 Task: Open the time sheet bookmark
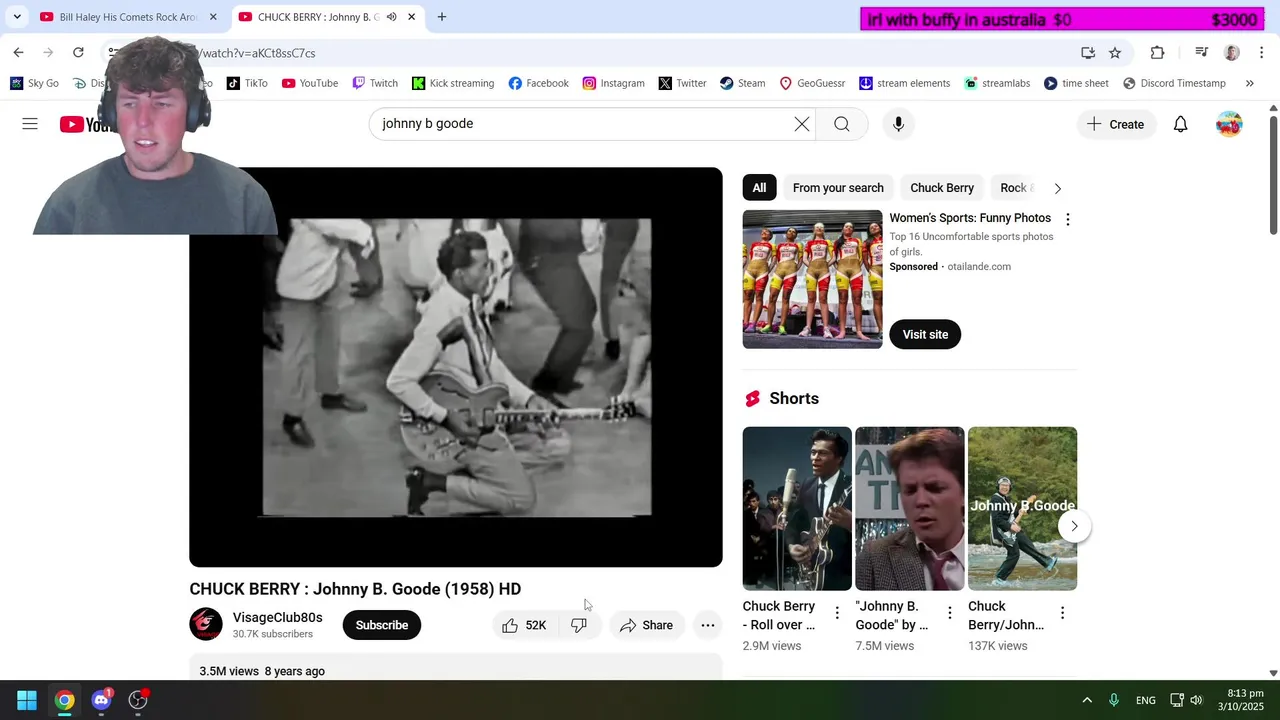(x=1076, y=83)
